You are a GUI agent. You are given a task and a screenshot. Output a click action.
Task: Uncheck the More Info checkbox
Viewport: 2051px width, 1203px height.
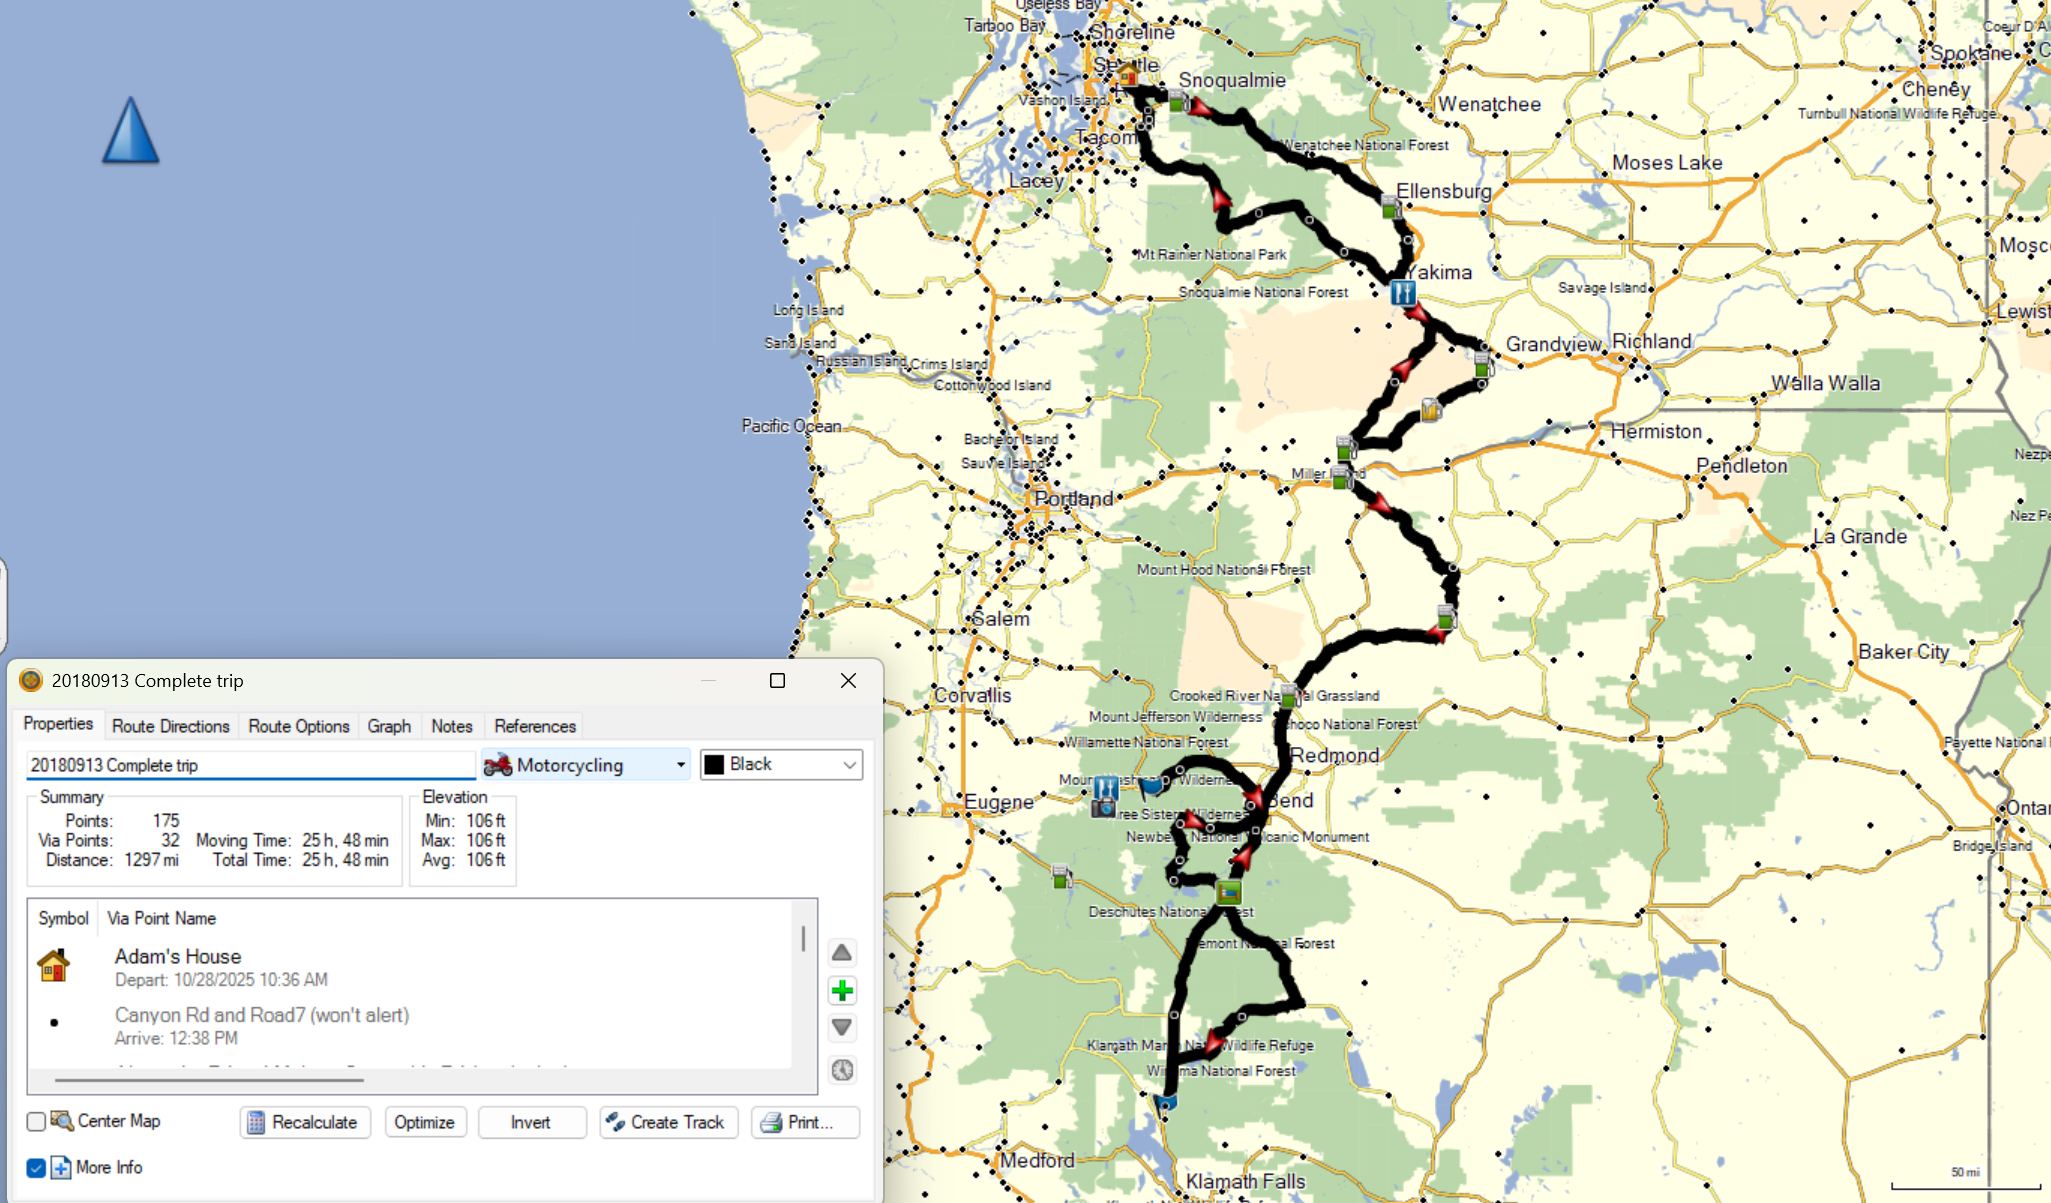click(36, 1167)
